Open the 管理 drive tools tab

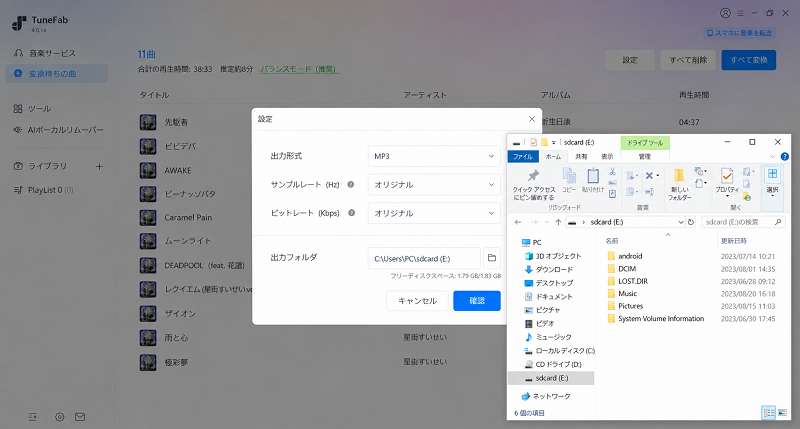coord(645,157)
